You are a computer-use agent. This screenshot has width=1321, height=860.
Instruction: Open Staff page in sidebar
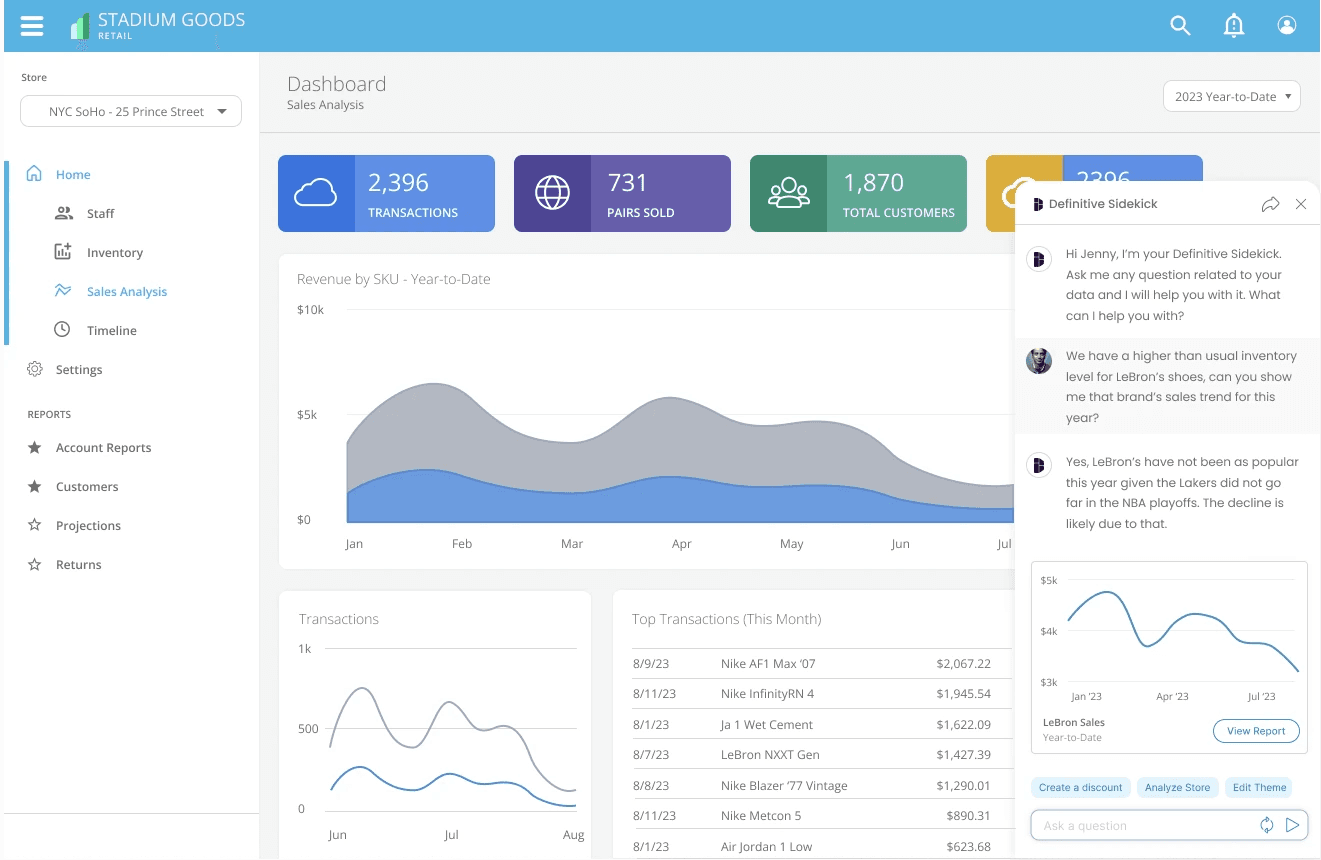click(100, 213)
